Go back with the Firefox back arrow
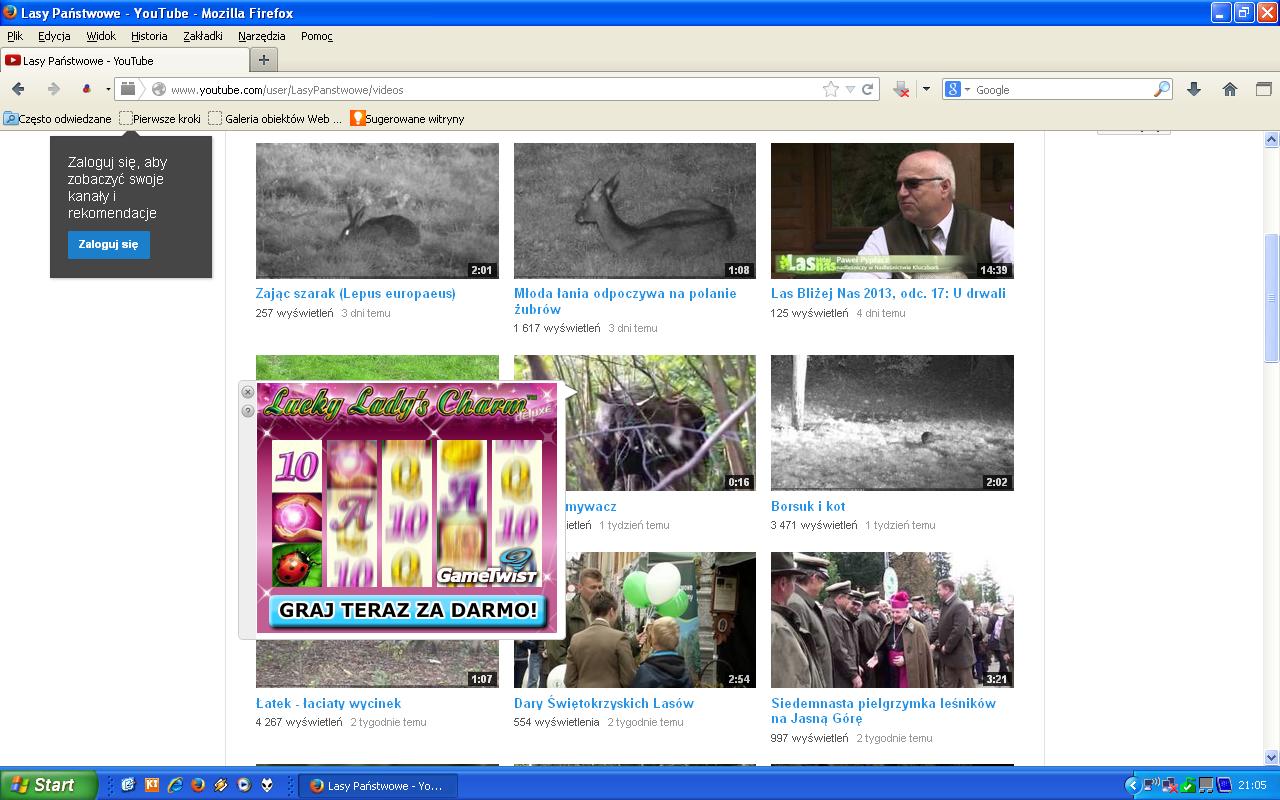Viewport: 1280px width, 800px height. point(18,89)
